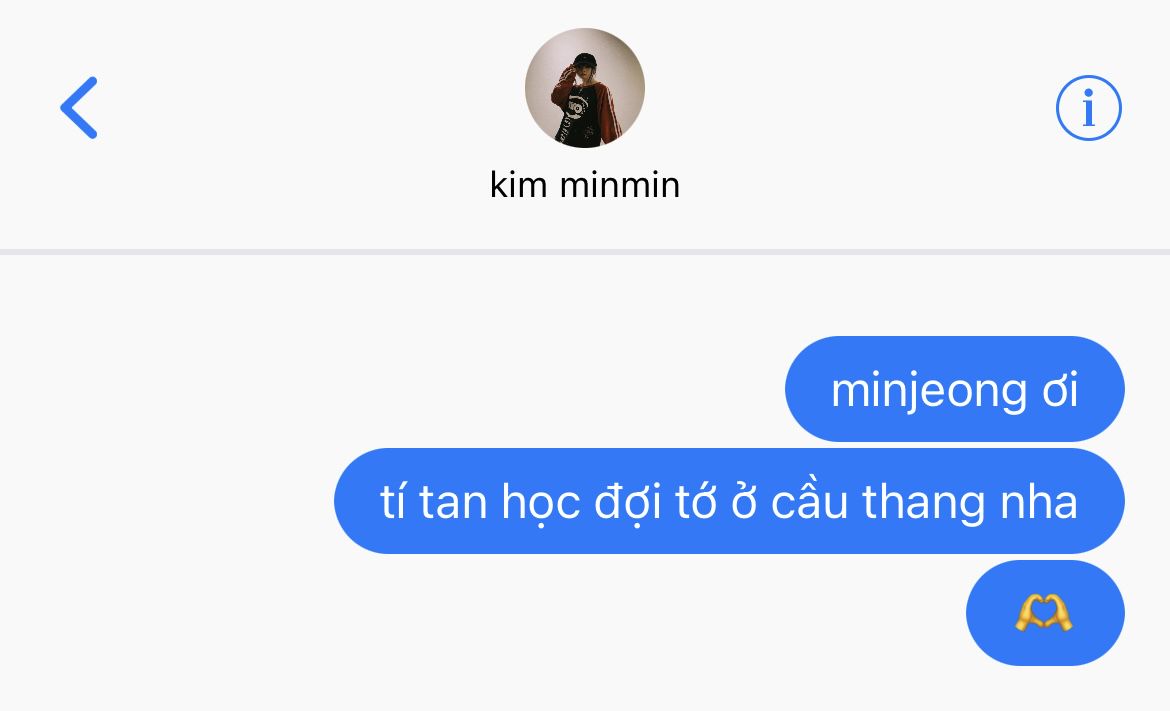Open conversation details via the info icon
The image size is (1170, 711).
click(x=1089, y=108)
